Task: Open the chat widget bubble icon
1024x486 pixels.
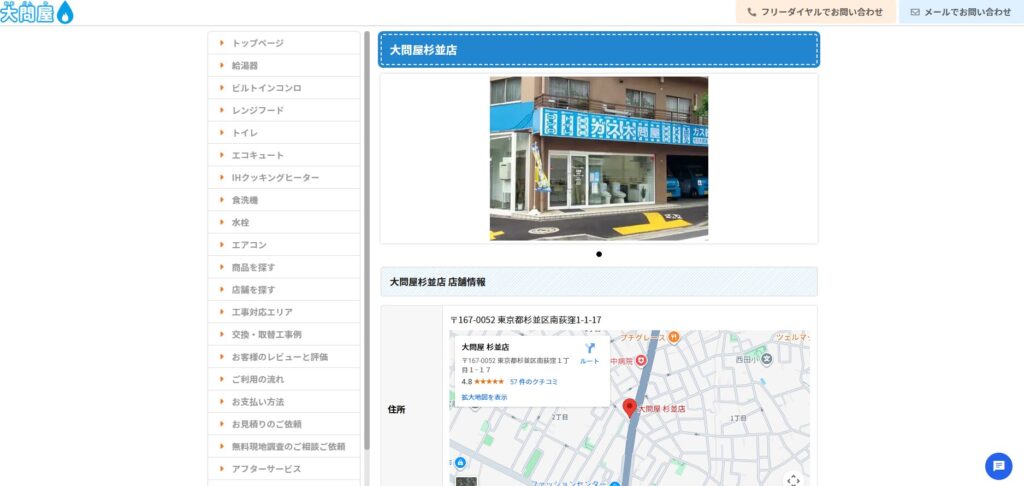Action: tap(998, 466)
